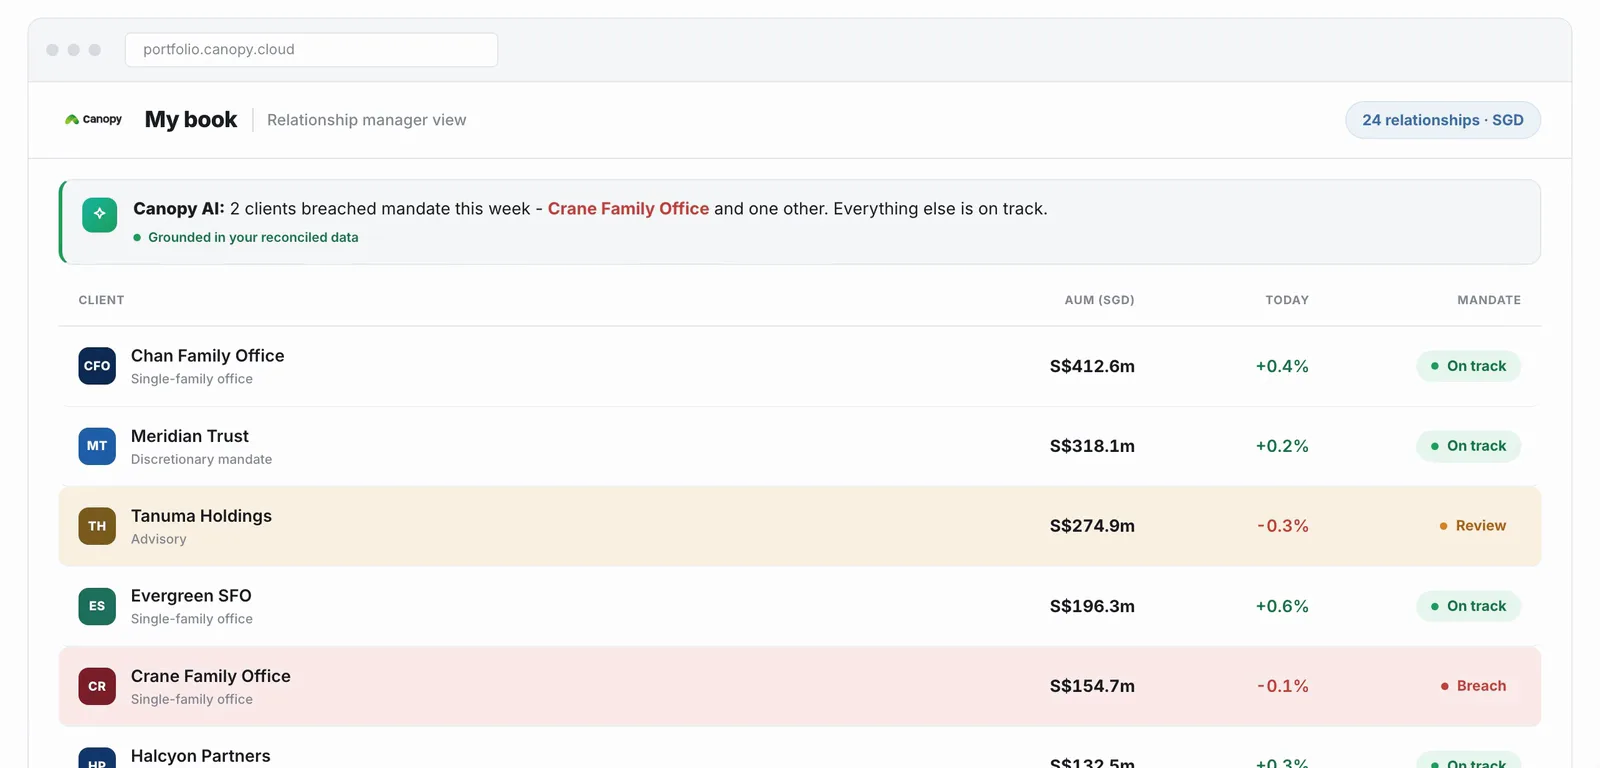Click the Grounded in your reconciled data note
This screenshot has height=768, width=1600.
tap(253, 238)
